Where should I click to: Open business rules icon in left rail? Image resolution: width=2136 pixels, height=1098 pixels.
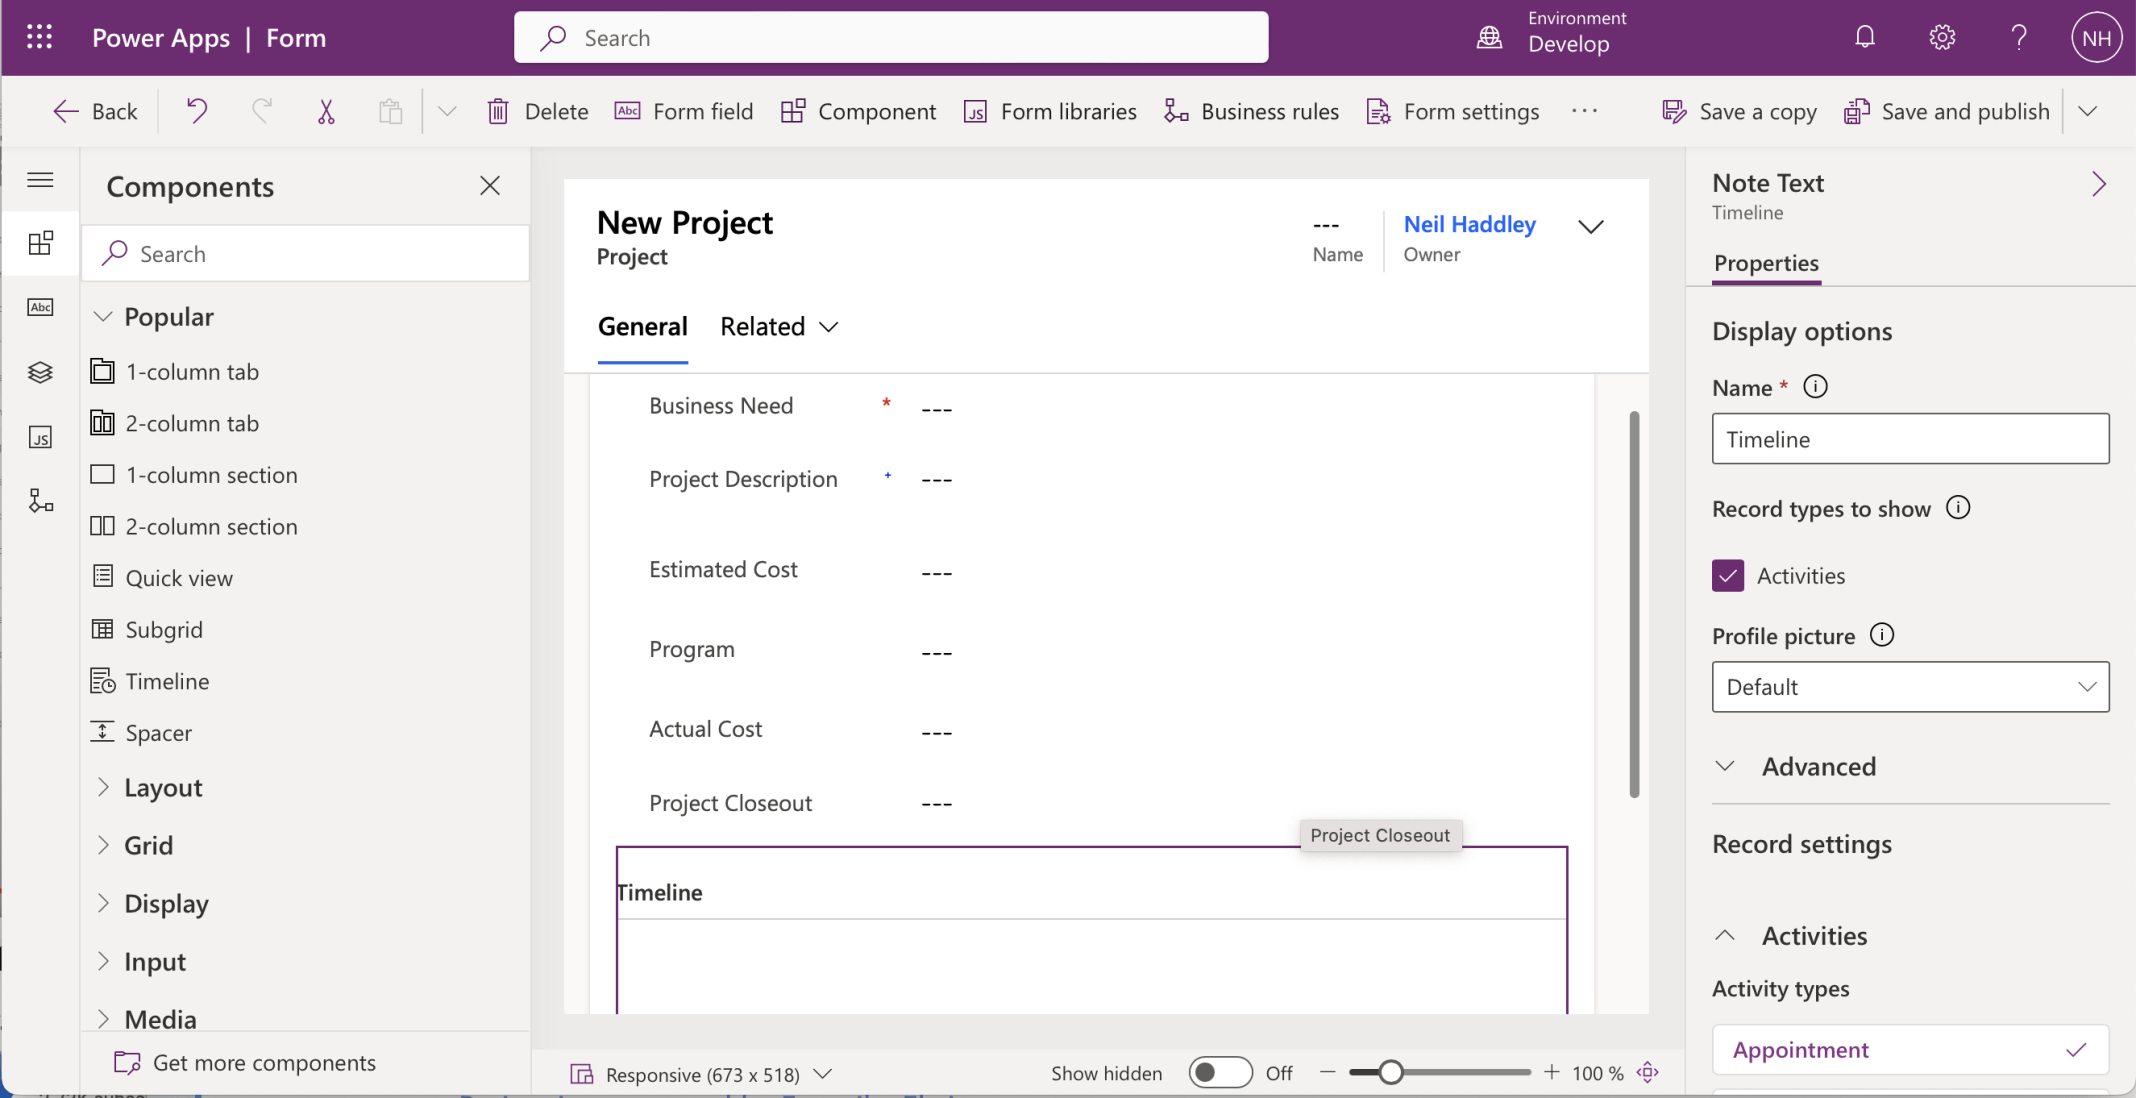[40, 501]
